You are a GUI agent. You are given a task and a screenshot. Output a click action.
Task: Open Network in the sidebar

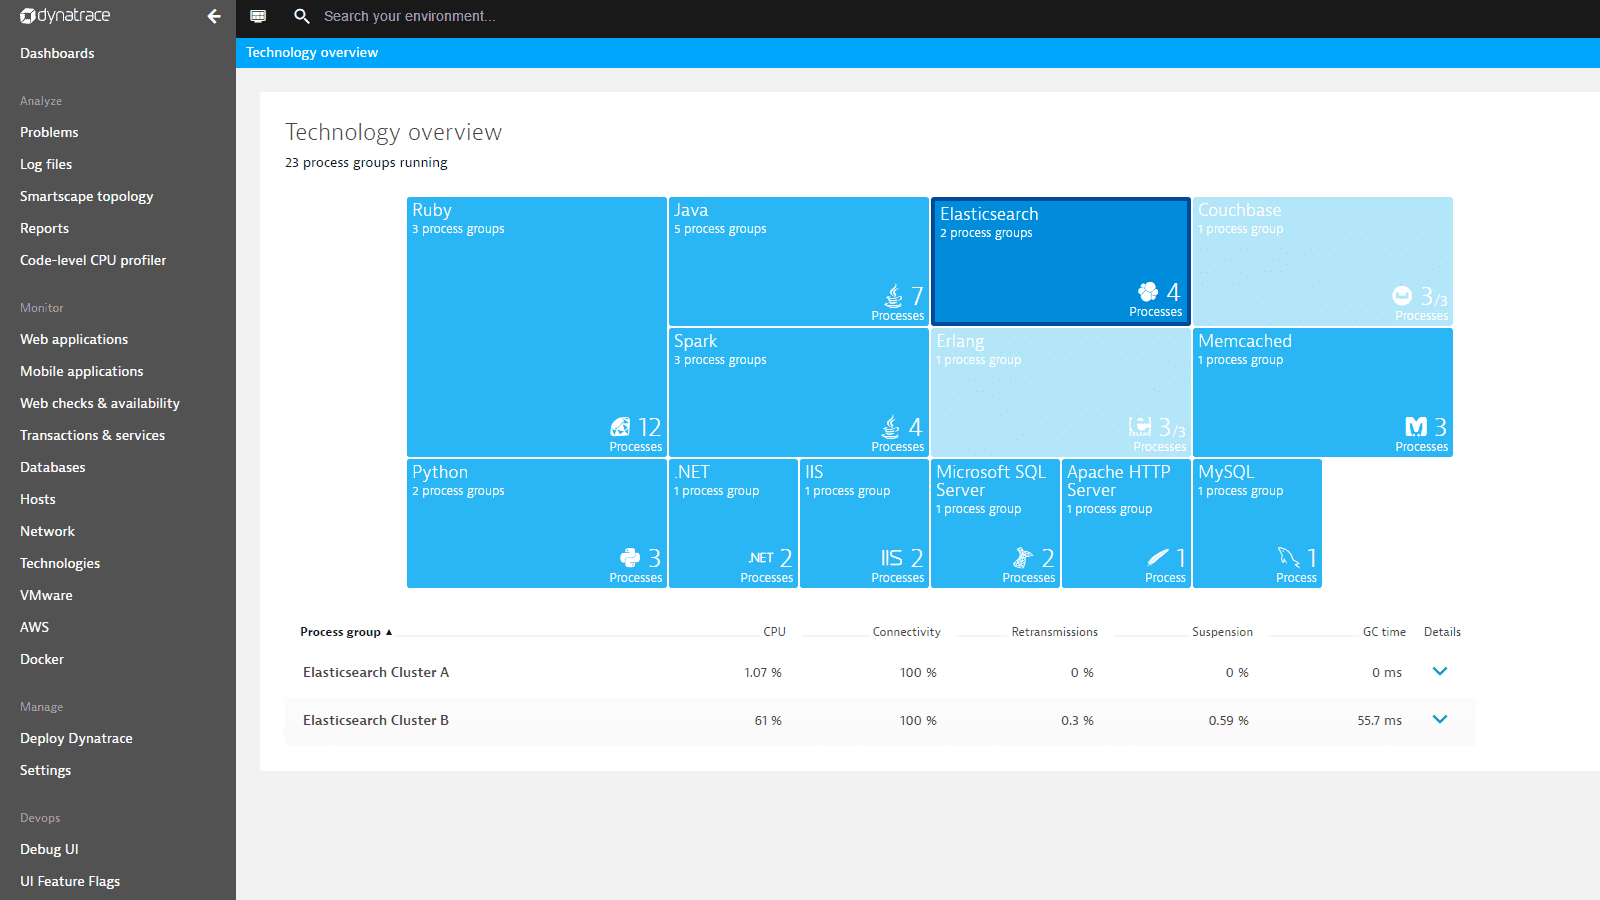(x=48, y=531)
